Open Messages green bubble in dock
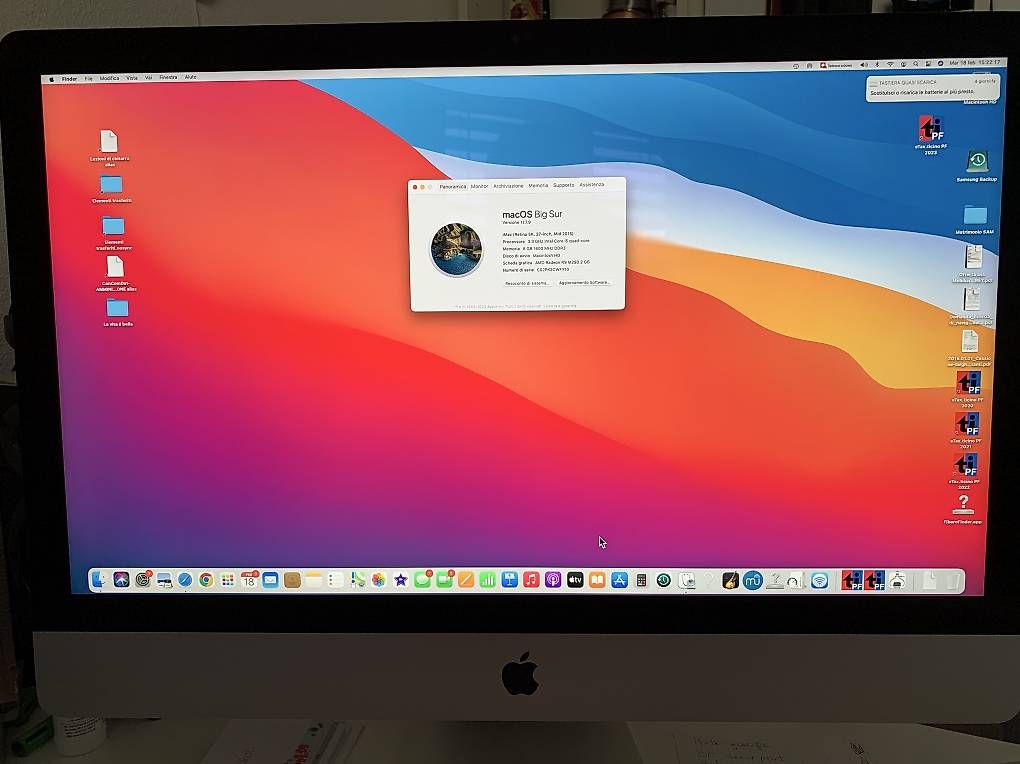The height and width of the screenshot is (764, 1020). point(422,580)
